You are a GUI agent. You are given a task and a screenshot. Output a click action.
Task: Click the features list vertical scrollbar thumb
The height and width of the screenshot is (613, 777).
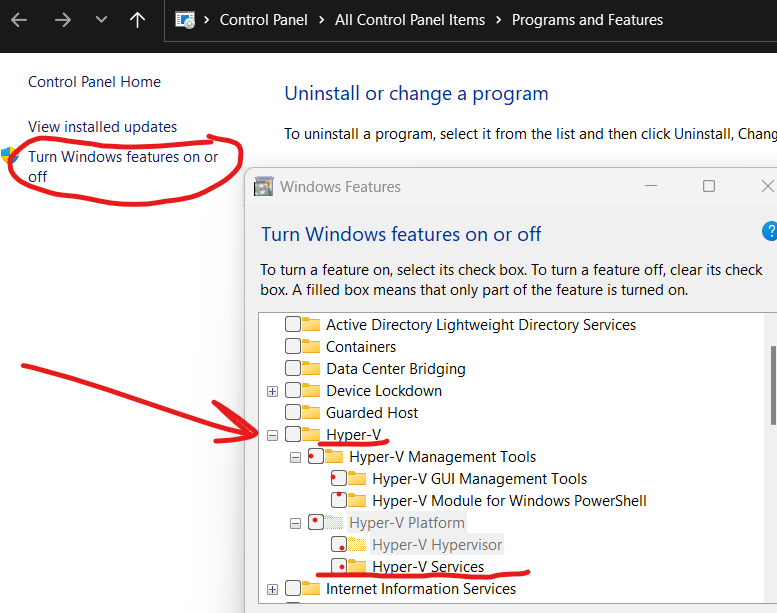pos(773,385)
